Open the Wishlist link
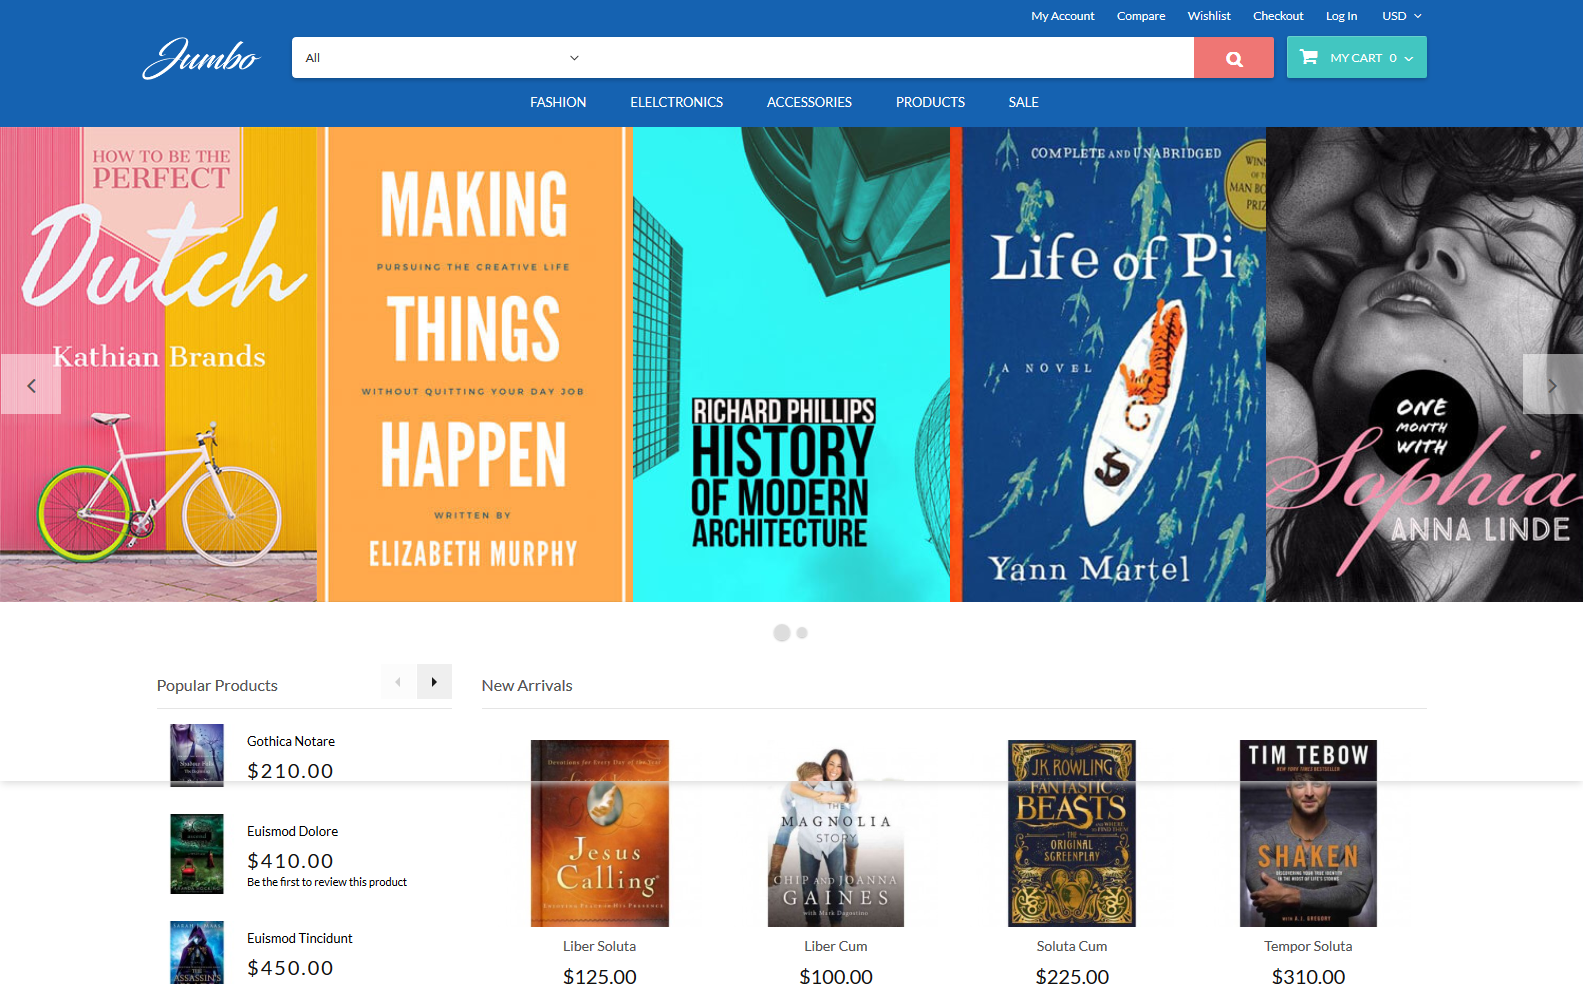Screen dimensions: 1583x984 coord(1209,16)
